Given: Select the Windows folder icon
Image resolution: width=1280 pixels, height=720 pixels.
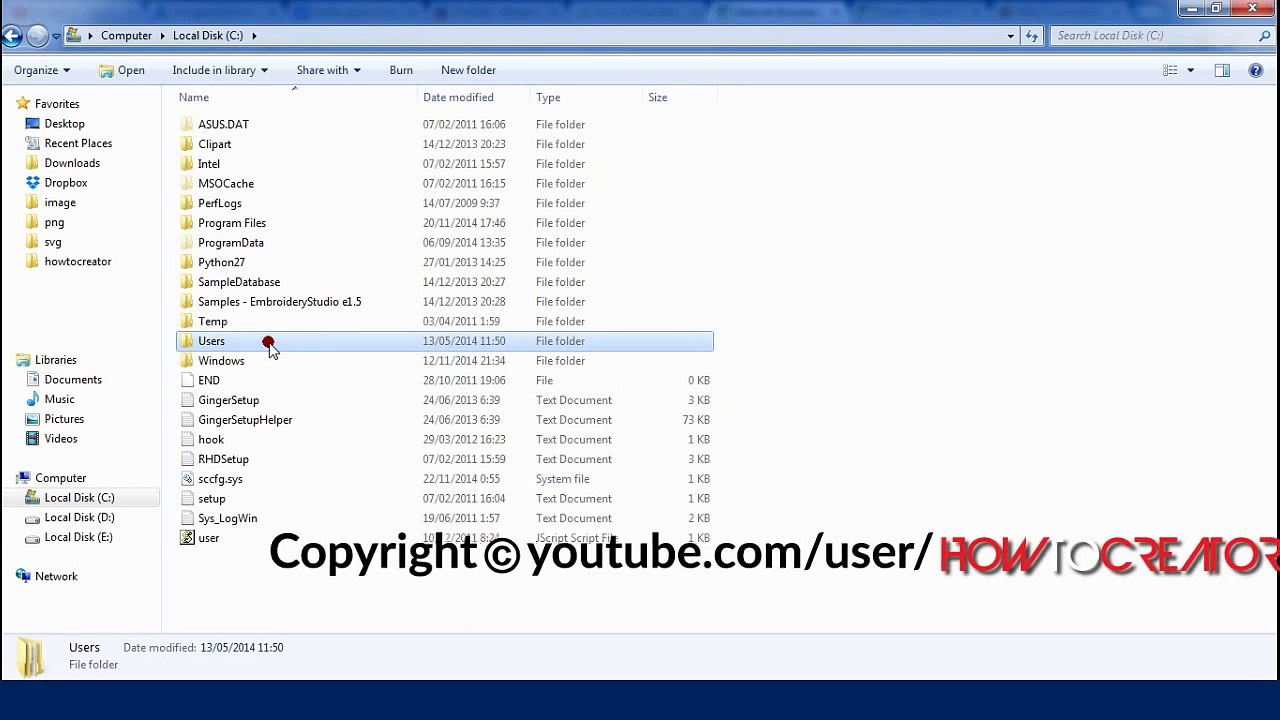Looking at the screenshot, I should (x=187, y=361).
